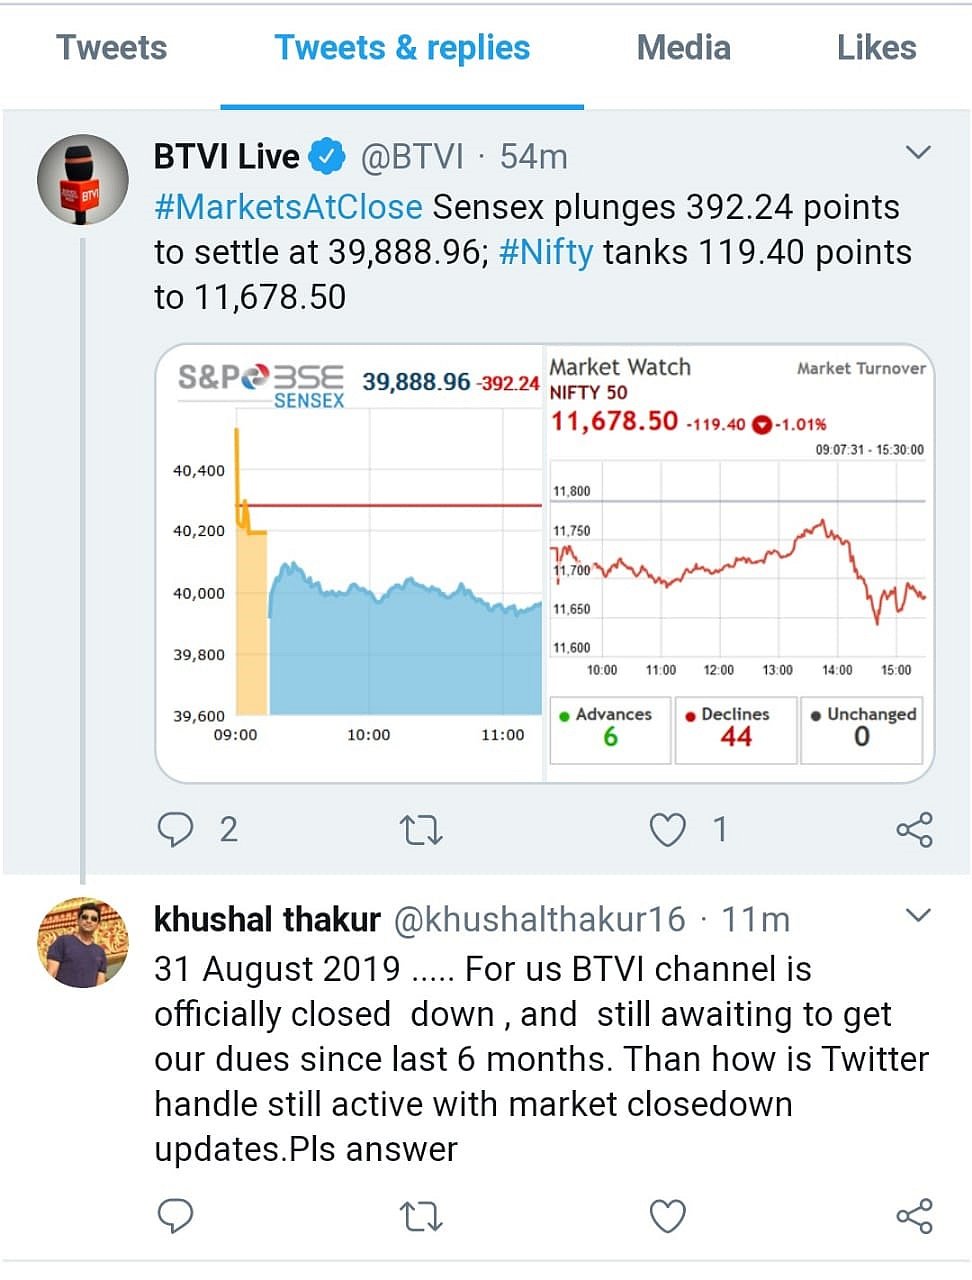This screenshot has height=1280, width=972.
Task: Switch to the Media tab
Action: 684,48
